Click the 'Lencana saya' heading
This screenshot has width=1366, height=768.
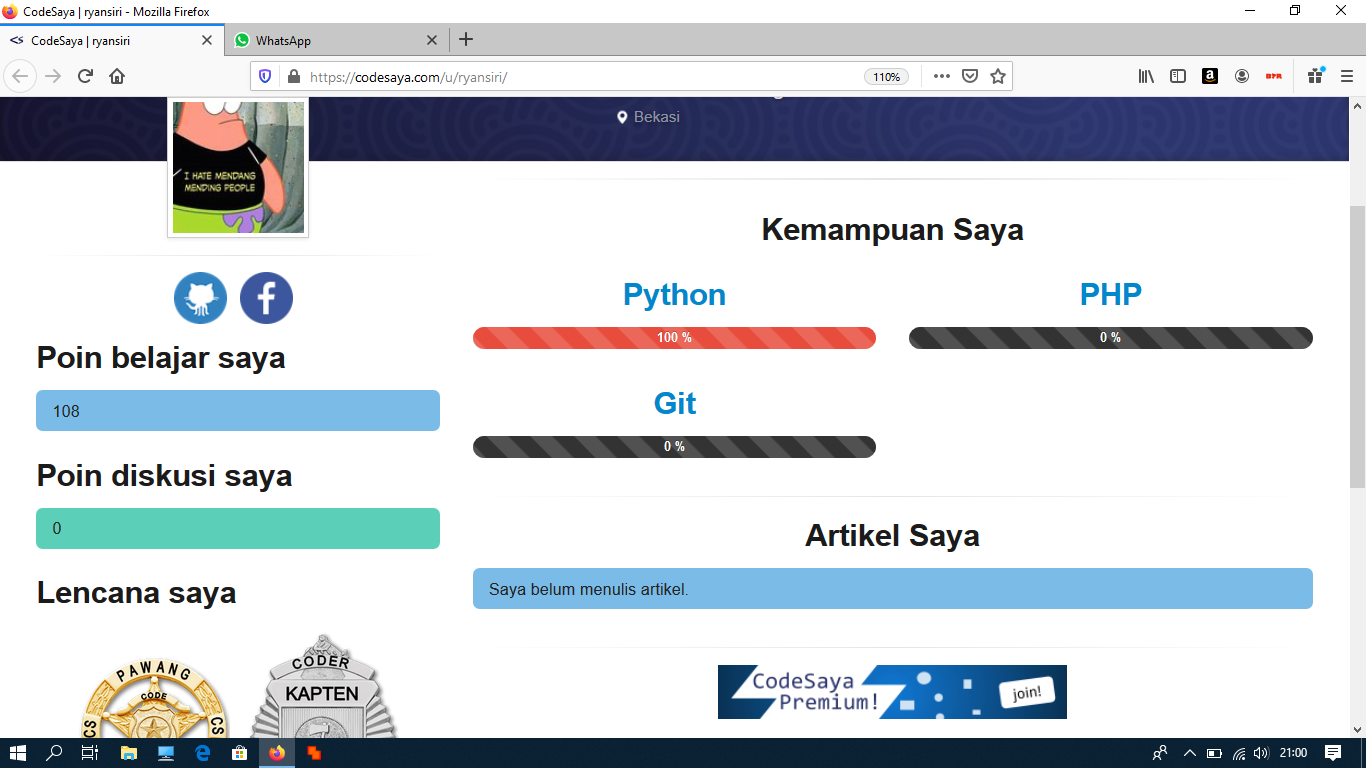coord(137,593)
